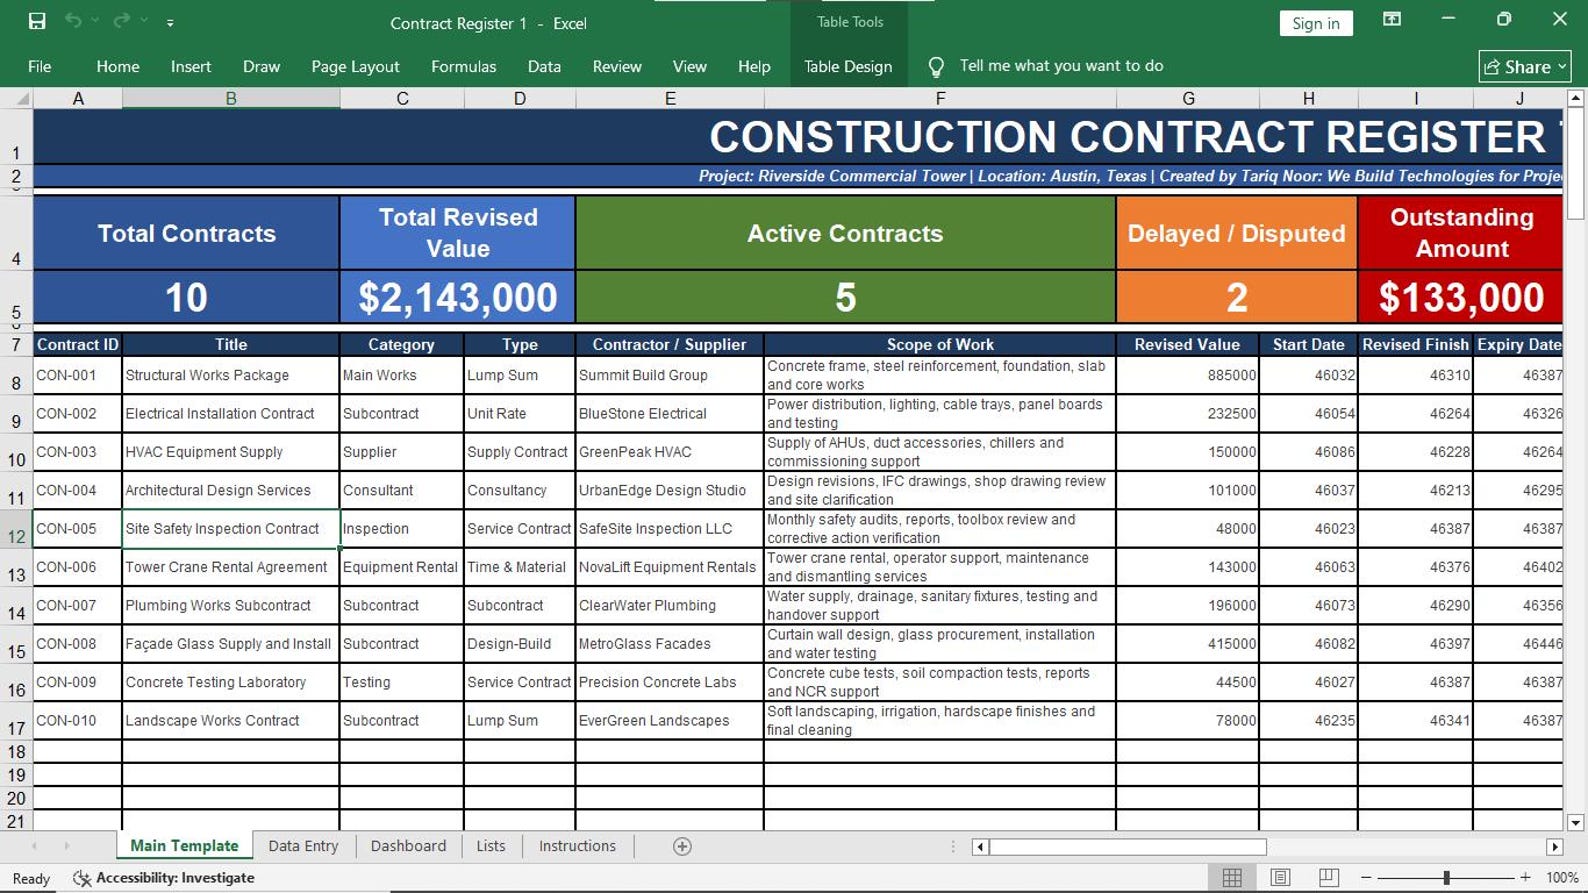Select cell Site Safety Inspection Contract
Image resolution: width=1588 pixels, height=893 pixels.
click(x=231, y=529)
